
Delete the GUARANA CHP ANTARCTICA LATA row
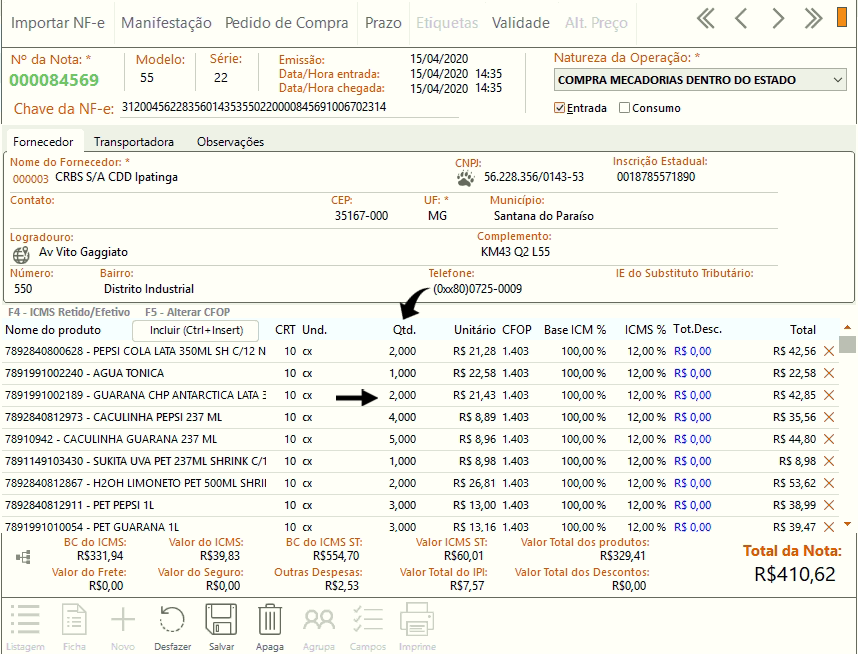tap(829, 395)
